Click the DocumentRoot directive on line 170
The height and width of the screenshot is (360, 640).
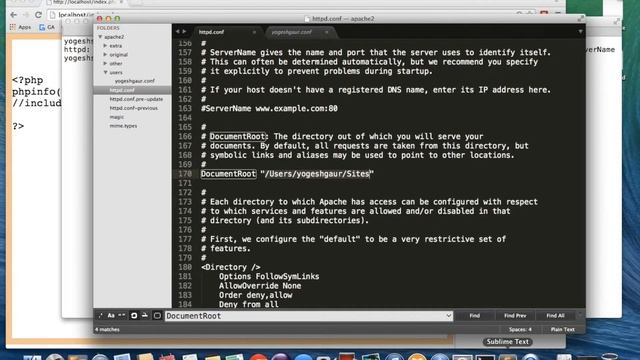point(228,174)
